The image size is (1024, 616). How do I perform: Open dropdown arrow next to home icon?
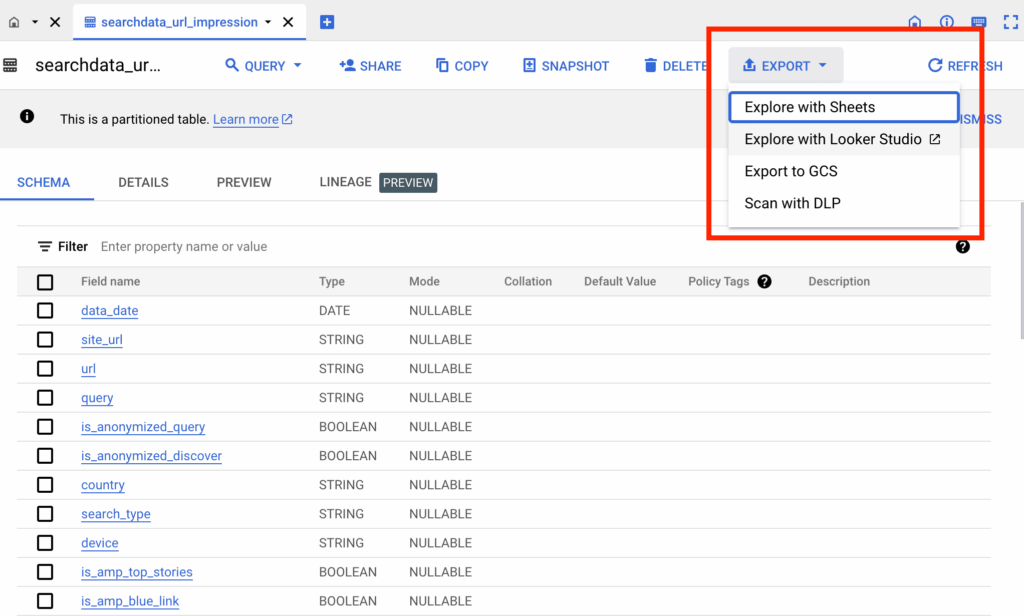tap(35, 22)
